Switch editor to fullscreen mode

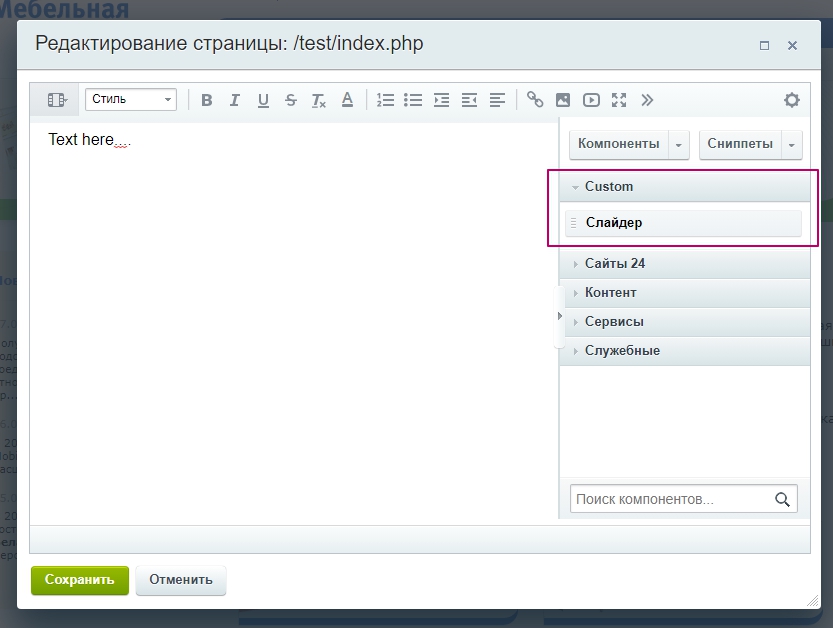619,100
